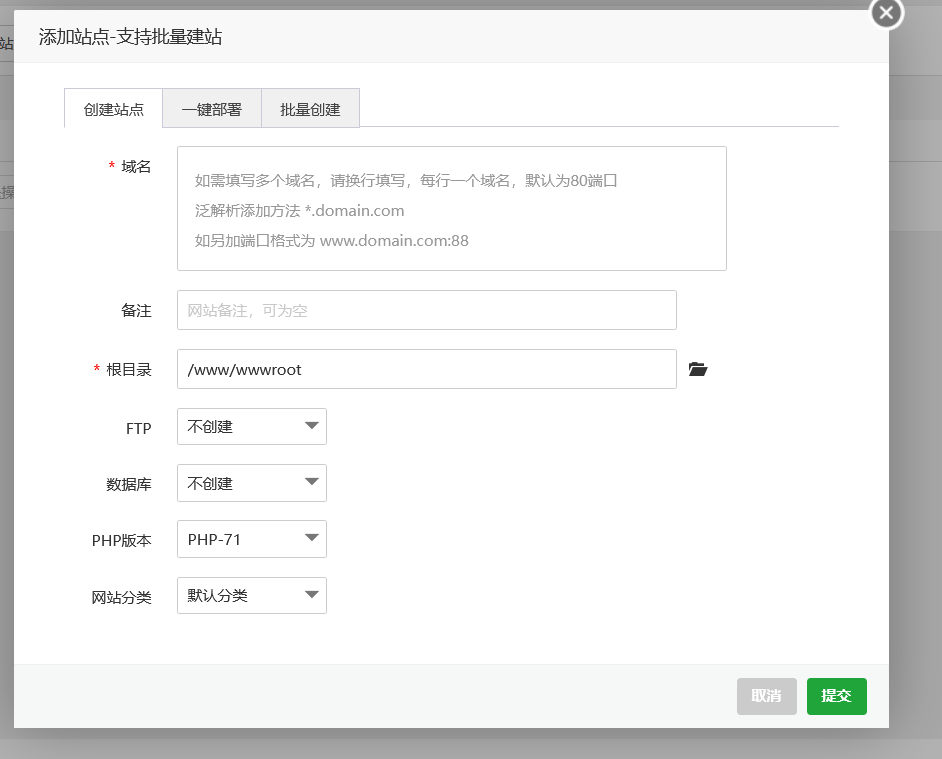Image resolution: width=942 pixels, height=759 pixels.
Task: Open the PHP-71 version dropdown
Action: click(251, 540)
